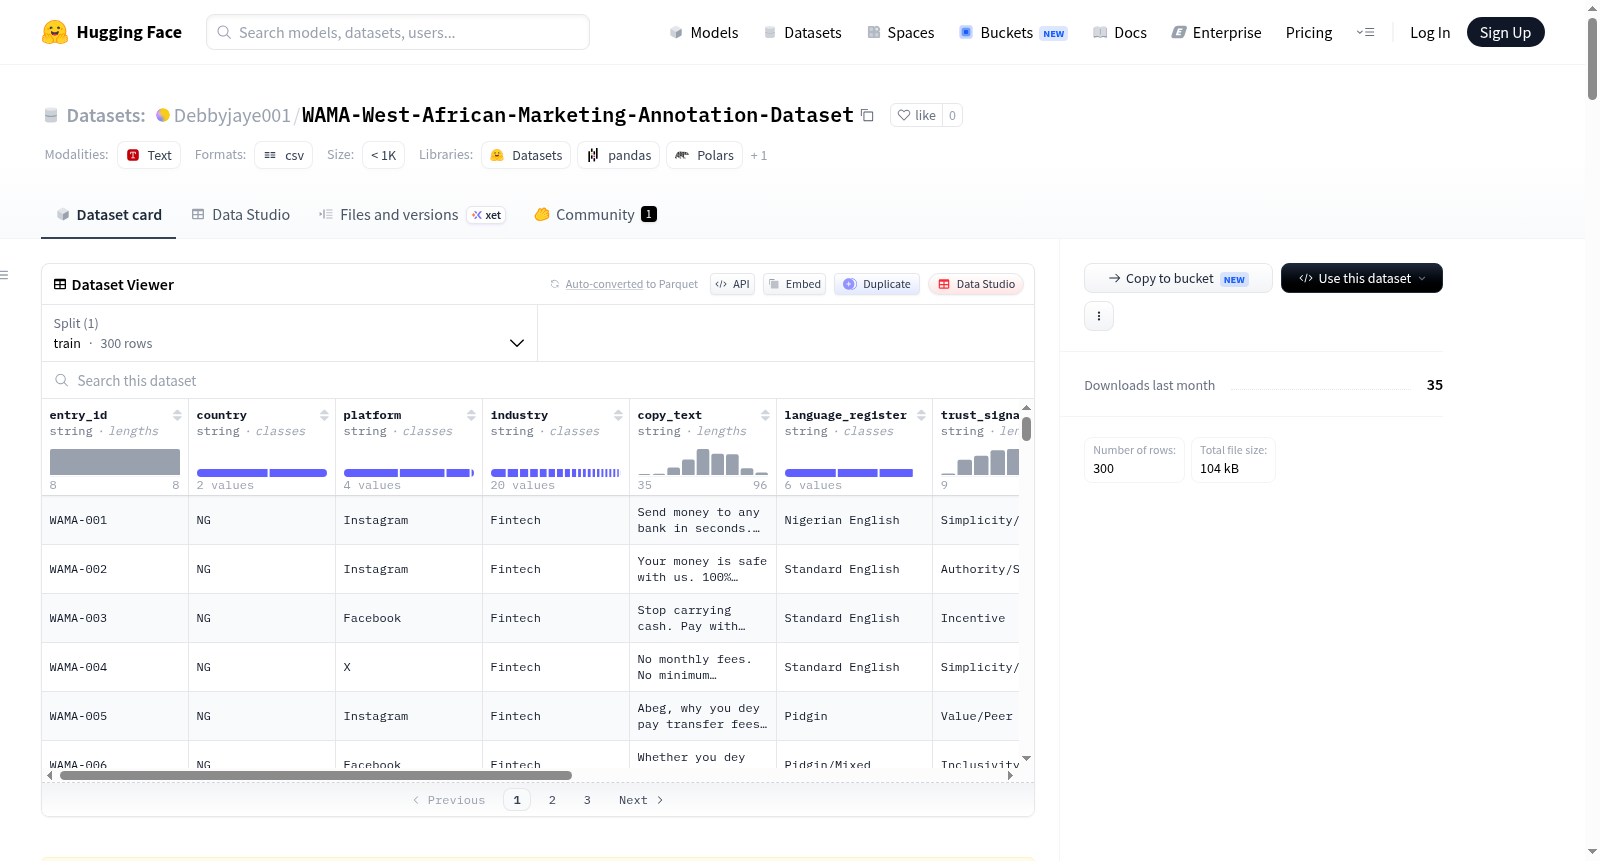Viewport: 1600px width, 861px height.
Task: Open the Polars library tag
Action: [704, 155]
